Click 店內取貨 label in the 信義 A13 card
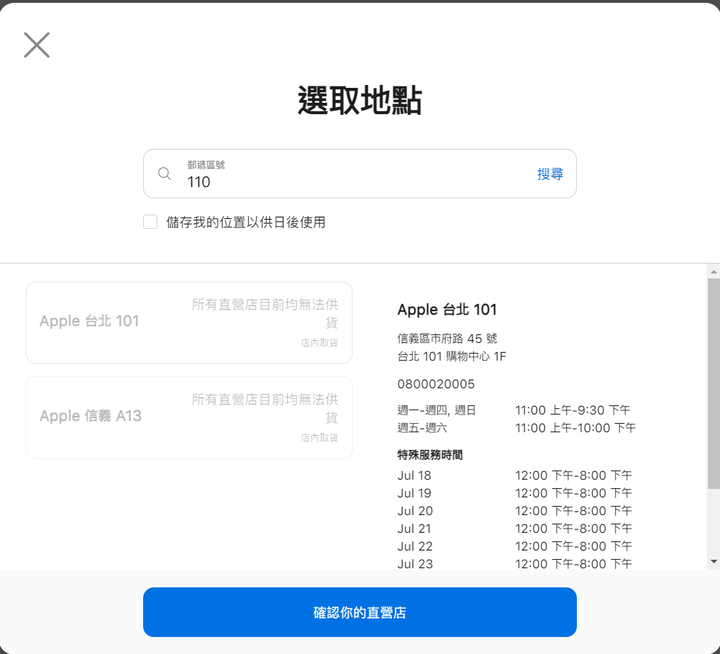The width and height of the screenshot is (720, 654). (x=320, y=438)
